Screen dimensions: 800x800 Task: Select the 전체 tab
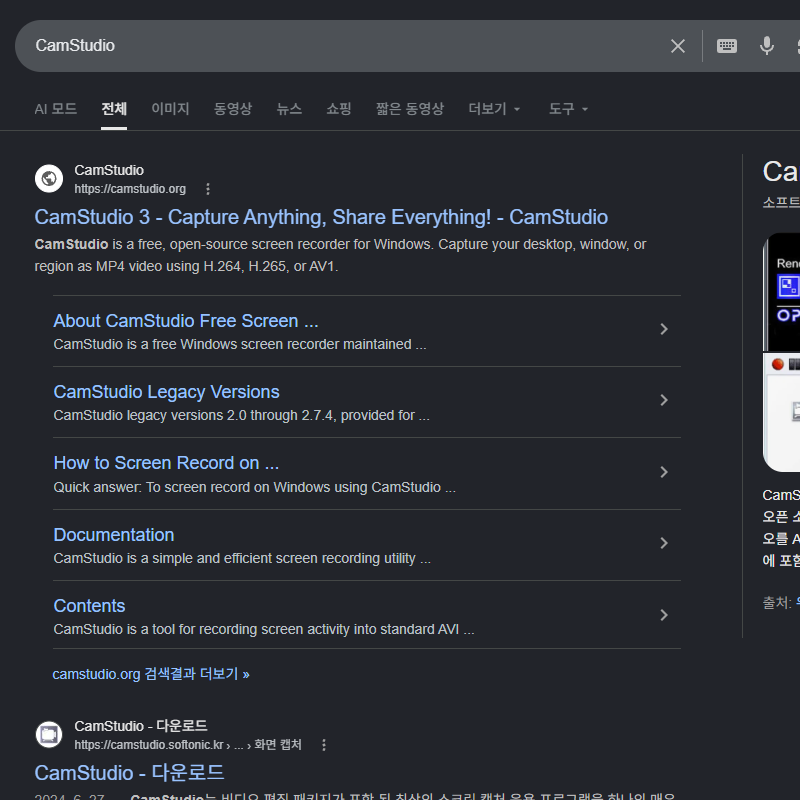pos(114,109)
